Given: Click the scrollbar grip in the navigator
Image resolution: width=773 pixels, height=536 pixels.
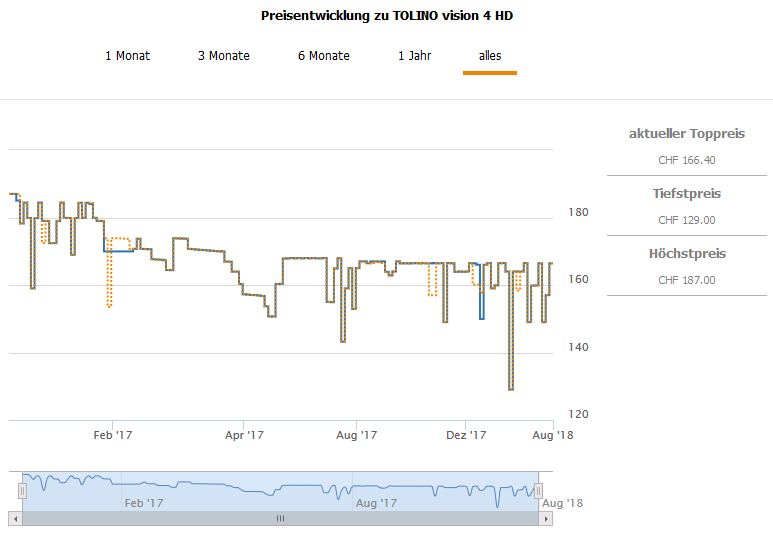Looking at the screenshot, I should (281, 518).
